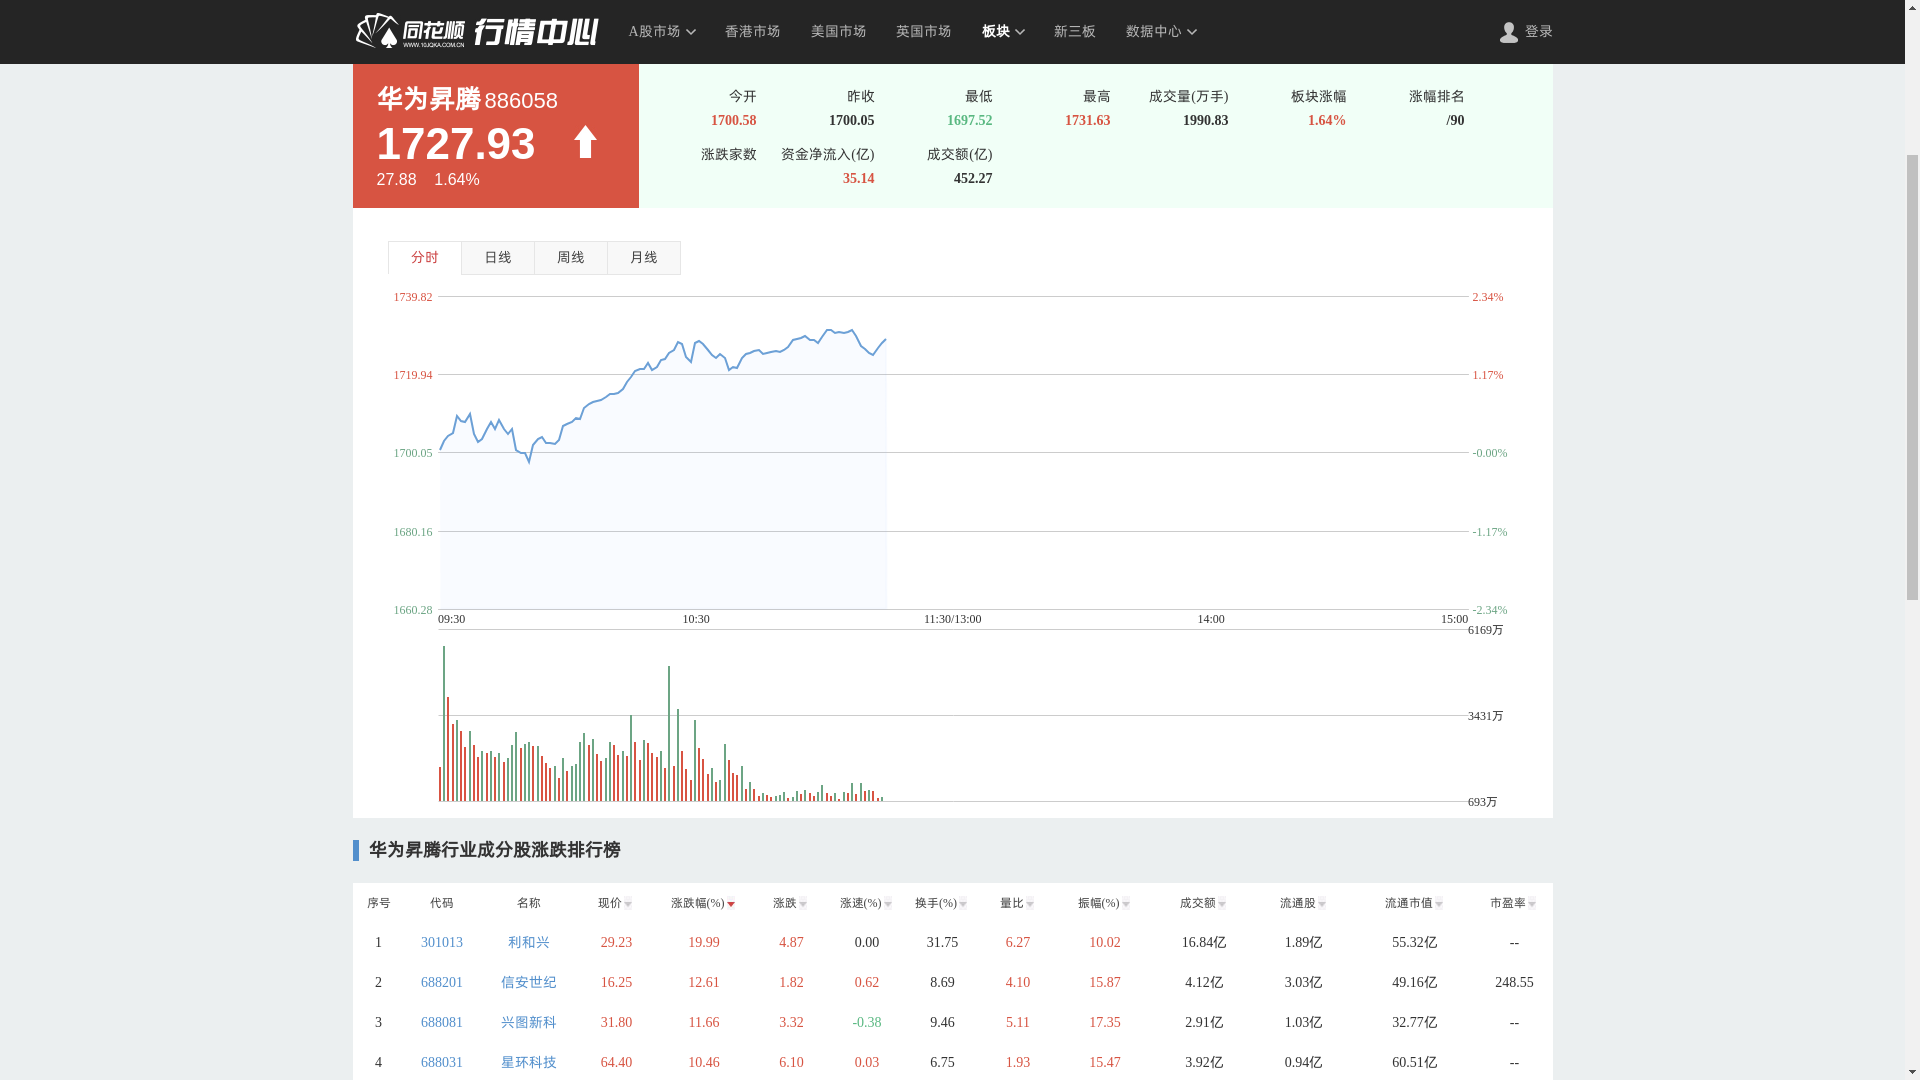1920x1080 pixels.
Task: Click the 流通市值 column sort arrow
Action: pos(1438,904)
